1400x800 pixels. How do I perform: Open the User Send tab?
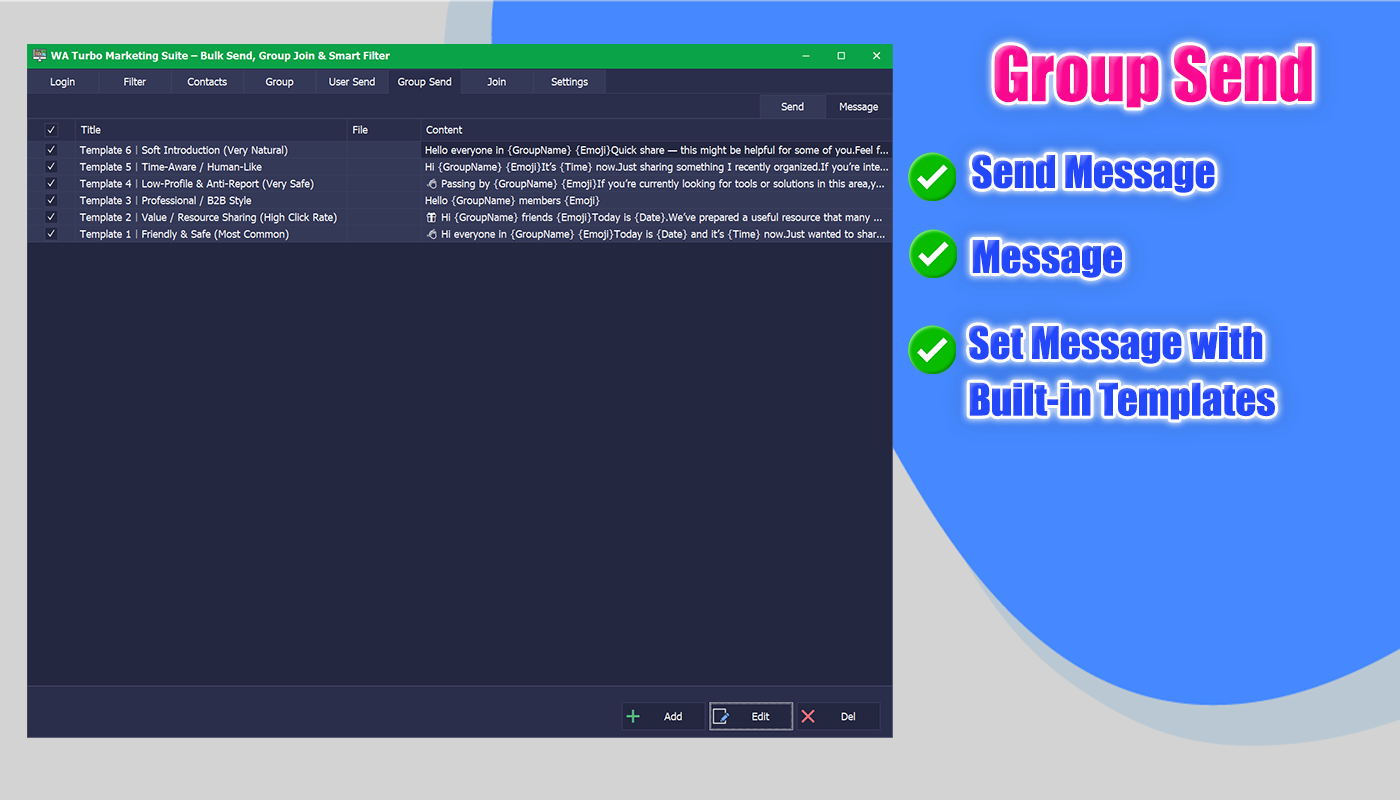click(x=352, y=82)
